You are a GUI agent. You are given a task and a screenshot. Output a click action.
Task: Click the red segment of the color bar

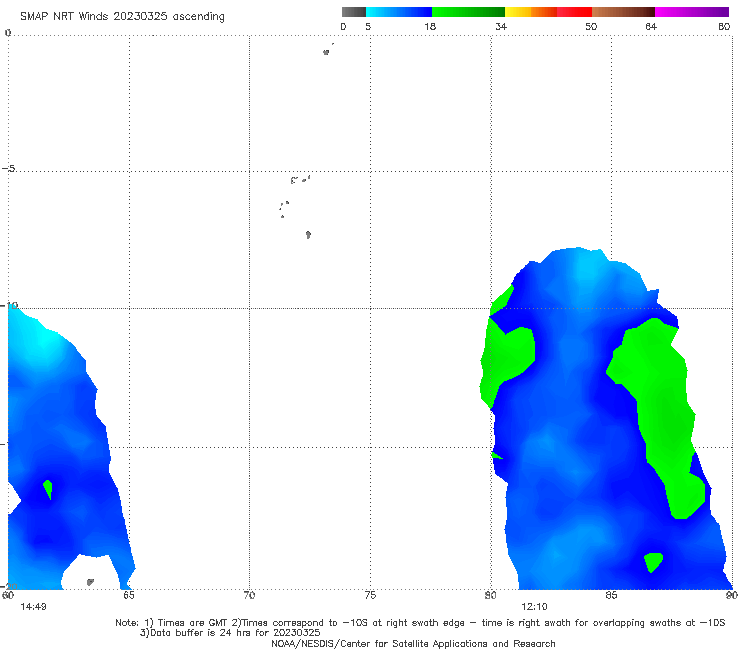click(x=574, y=12)
